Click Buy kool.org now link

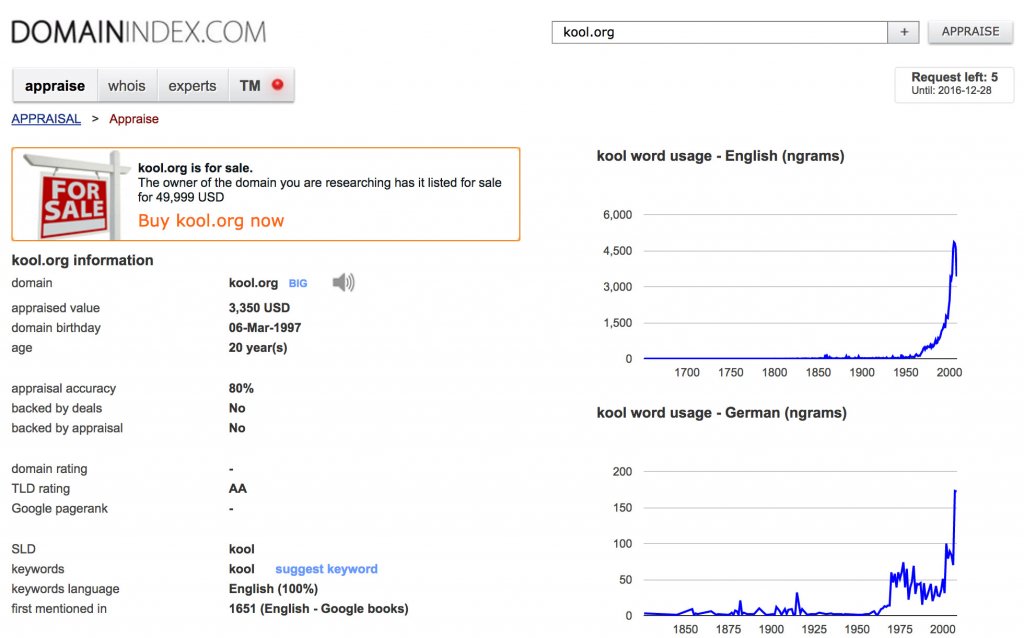click(211, 221)
